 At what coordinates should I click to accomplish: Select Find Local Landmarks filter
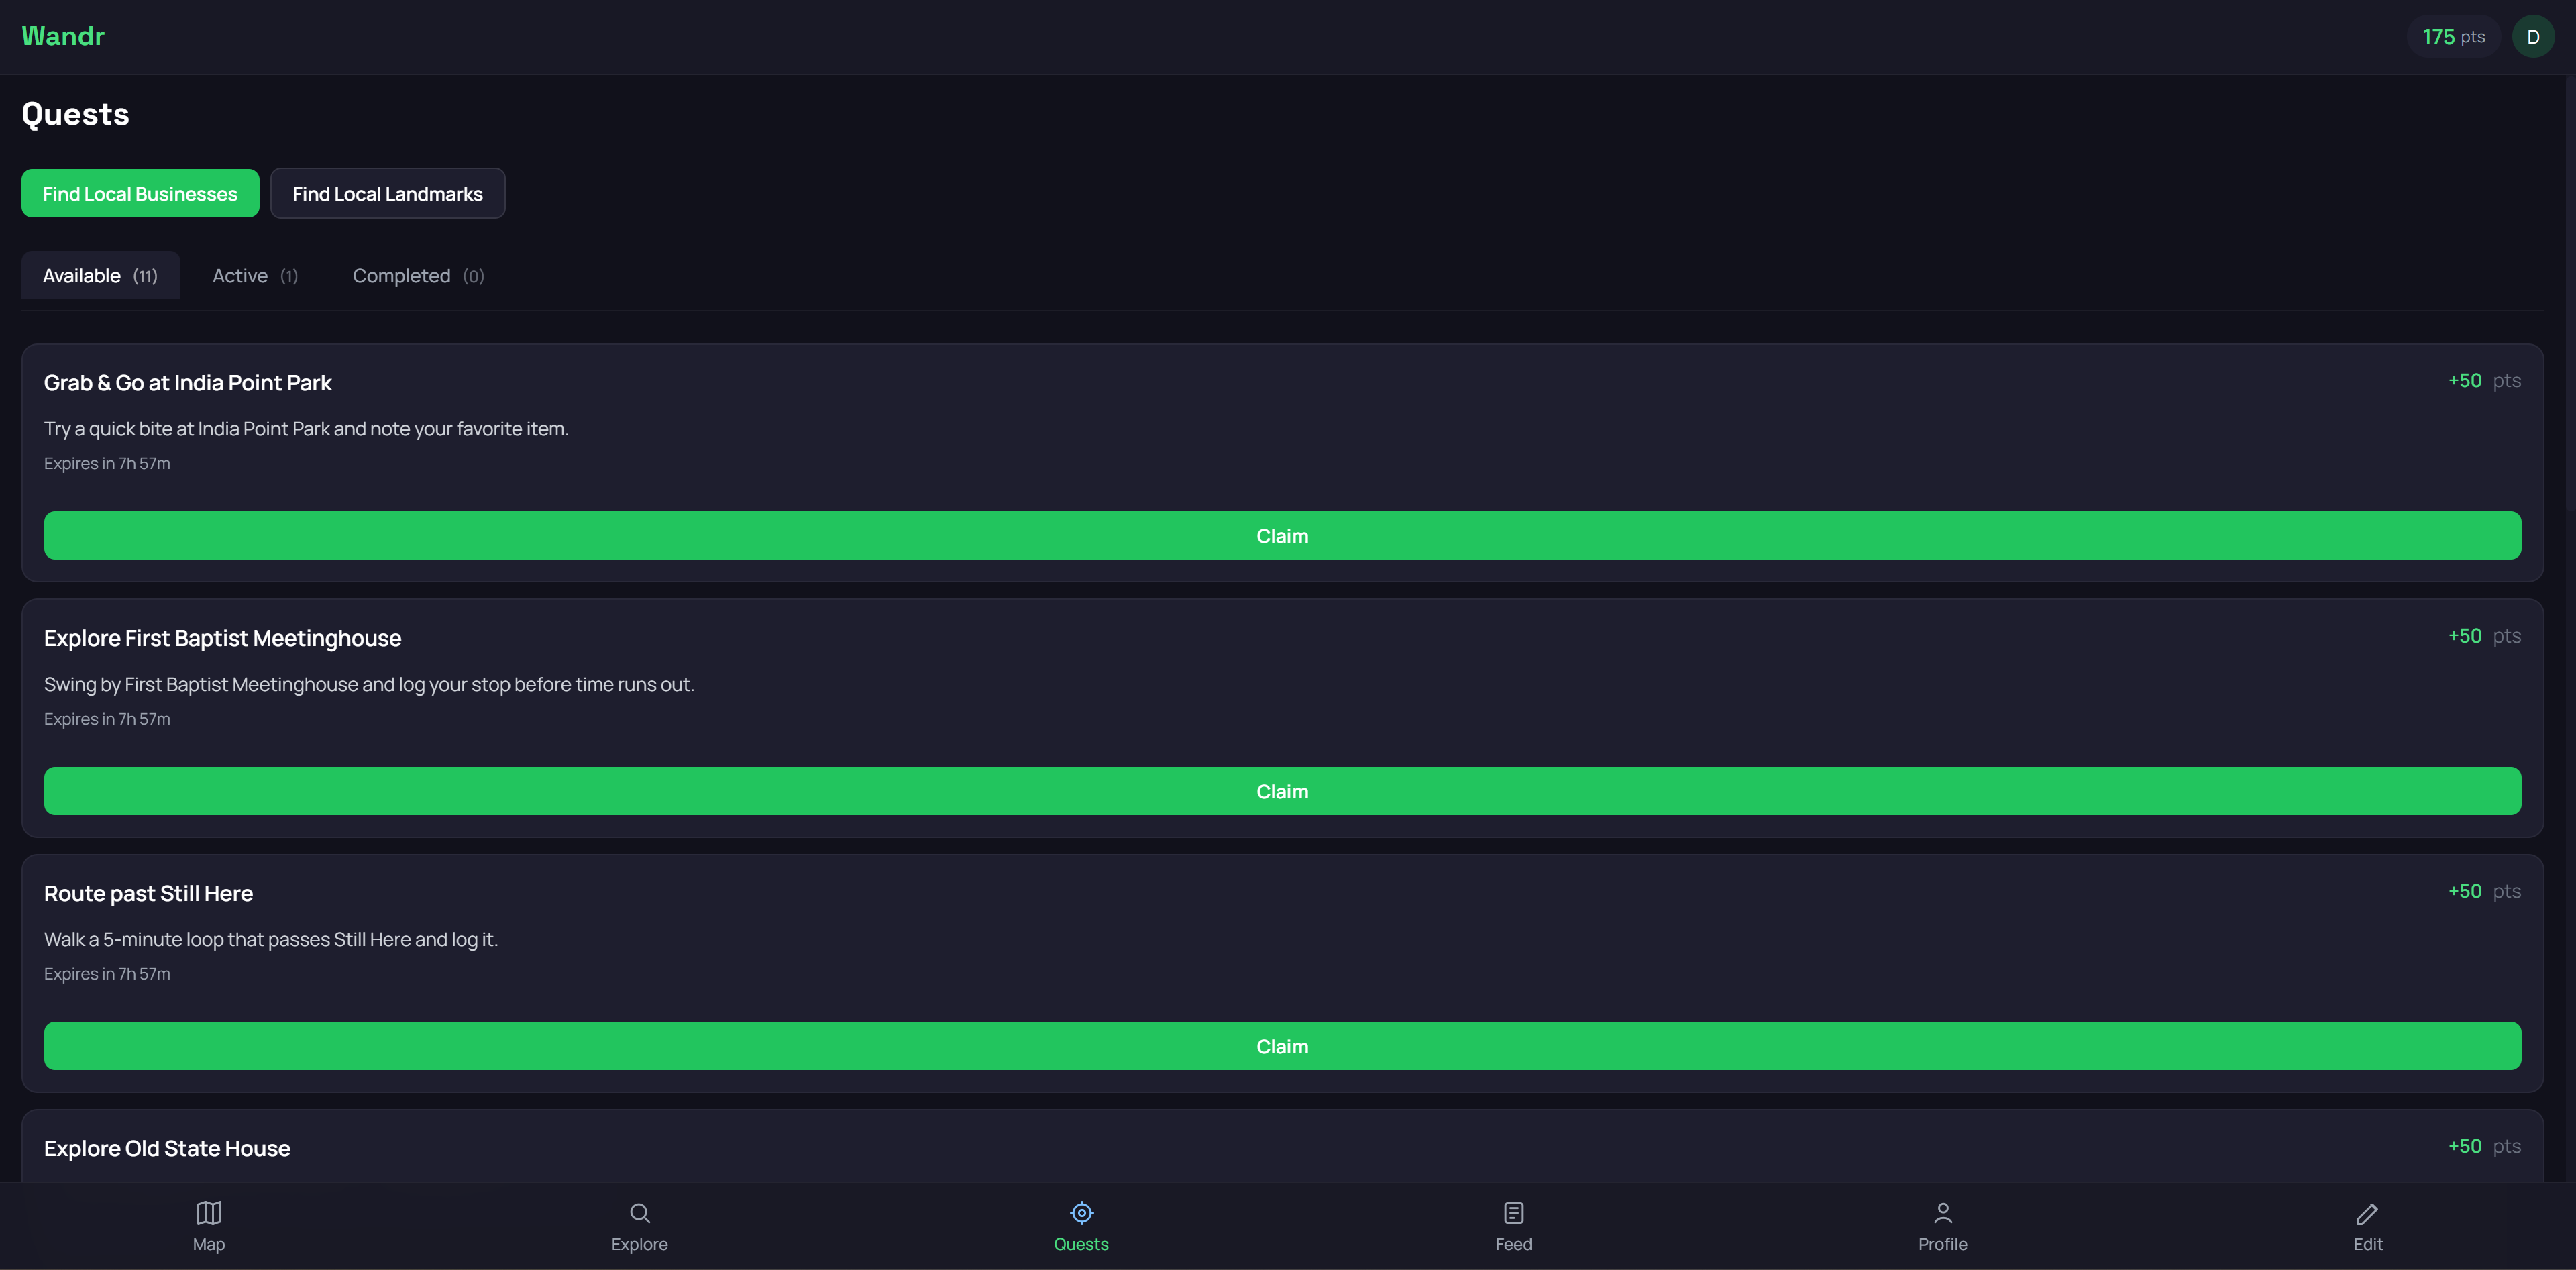pos(388,193)
